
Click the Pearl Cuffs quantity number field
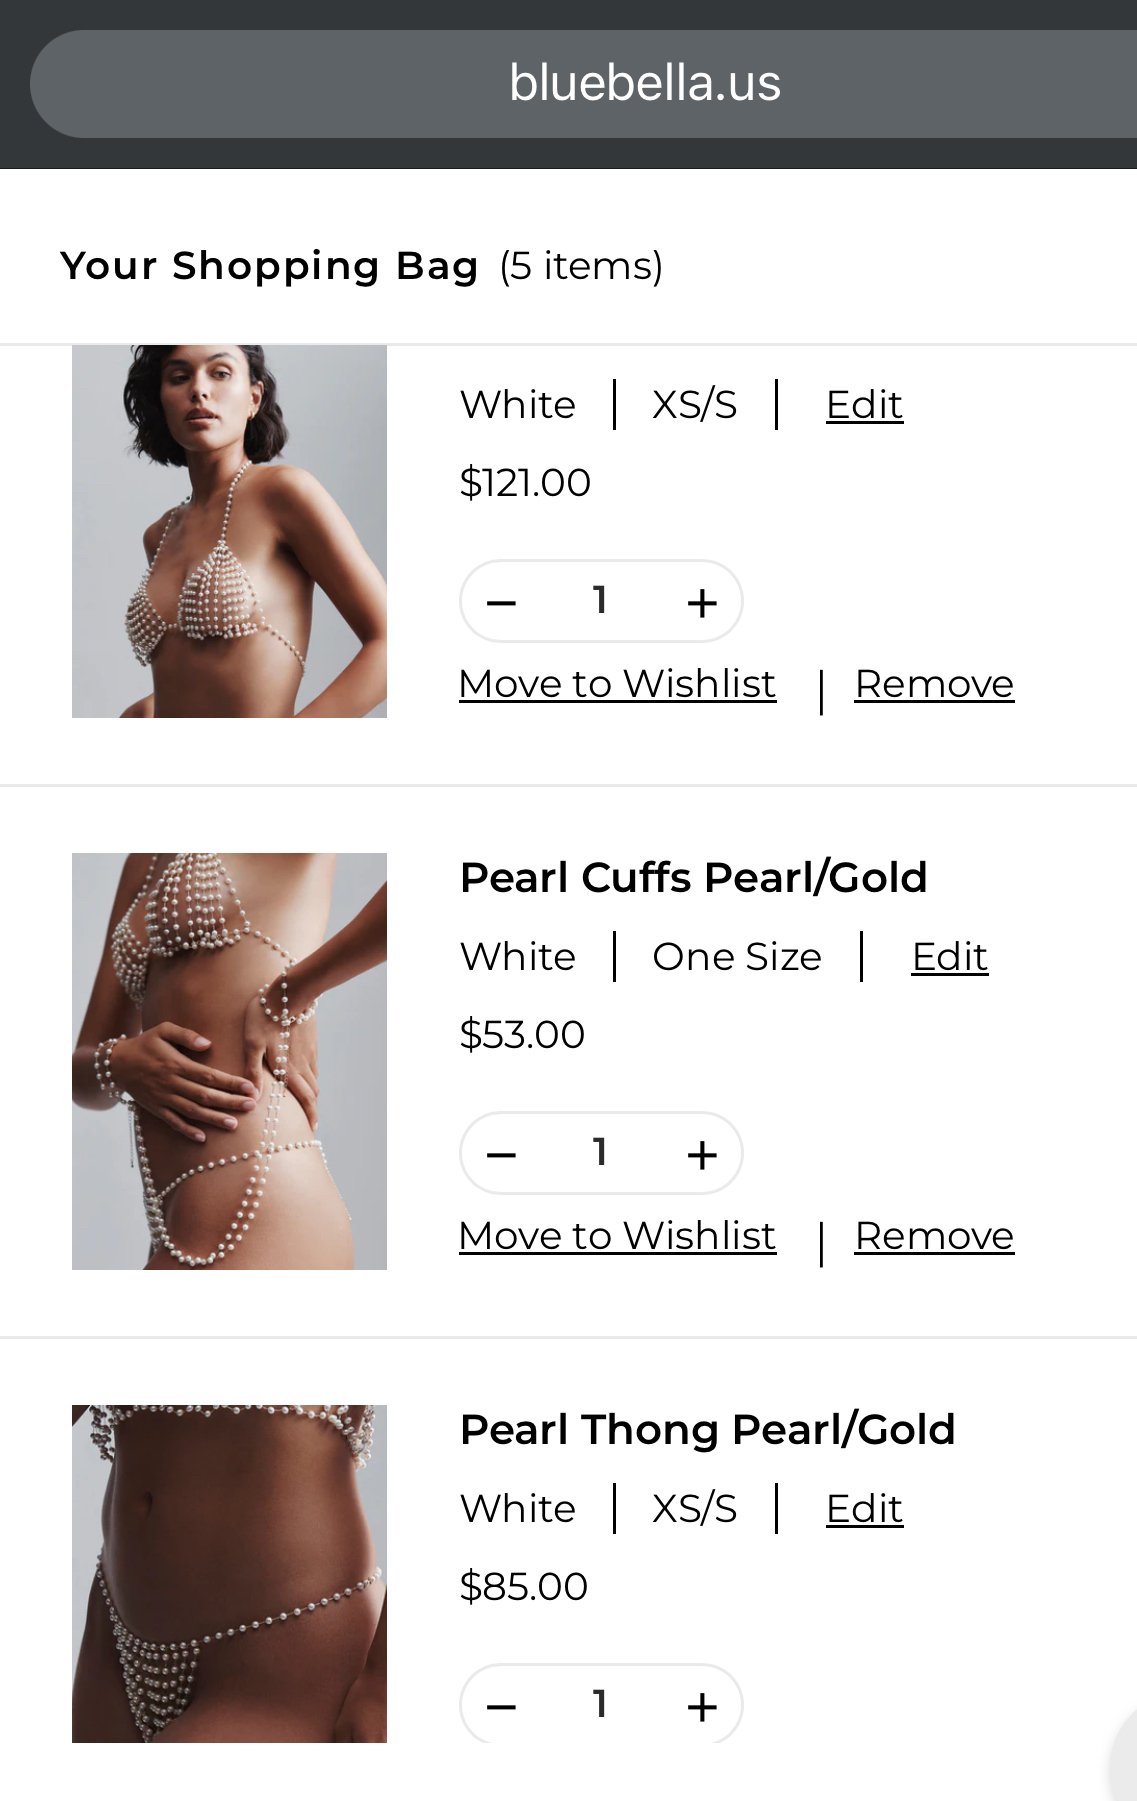point(600,1152)
